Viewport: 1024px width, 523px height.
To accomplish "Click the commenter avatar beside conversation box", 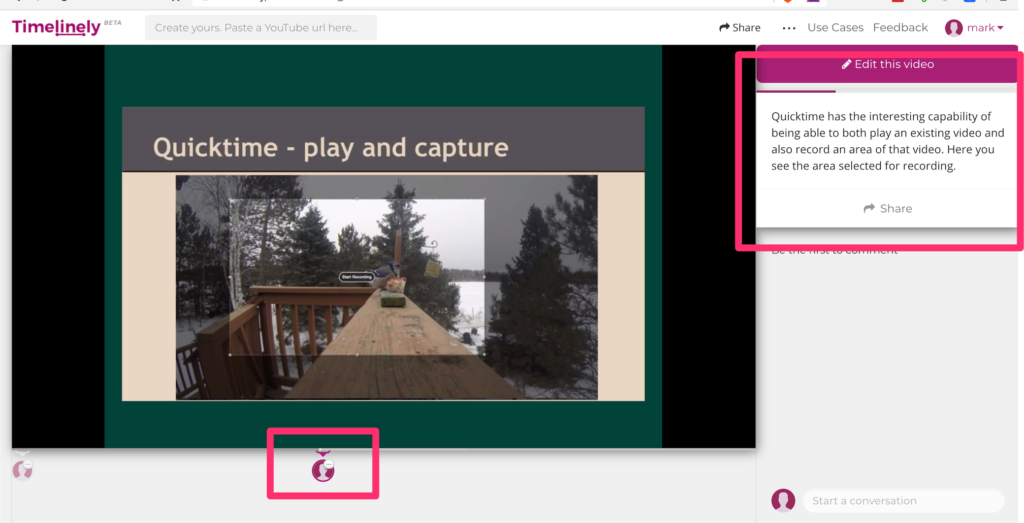I will [783, 500].
